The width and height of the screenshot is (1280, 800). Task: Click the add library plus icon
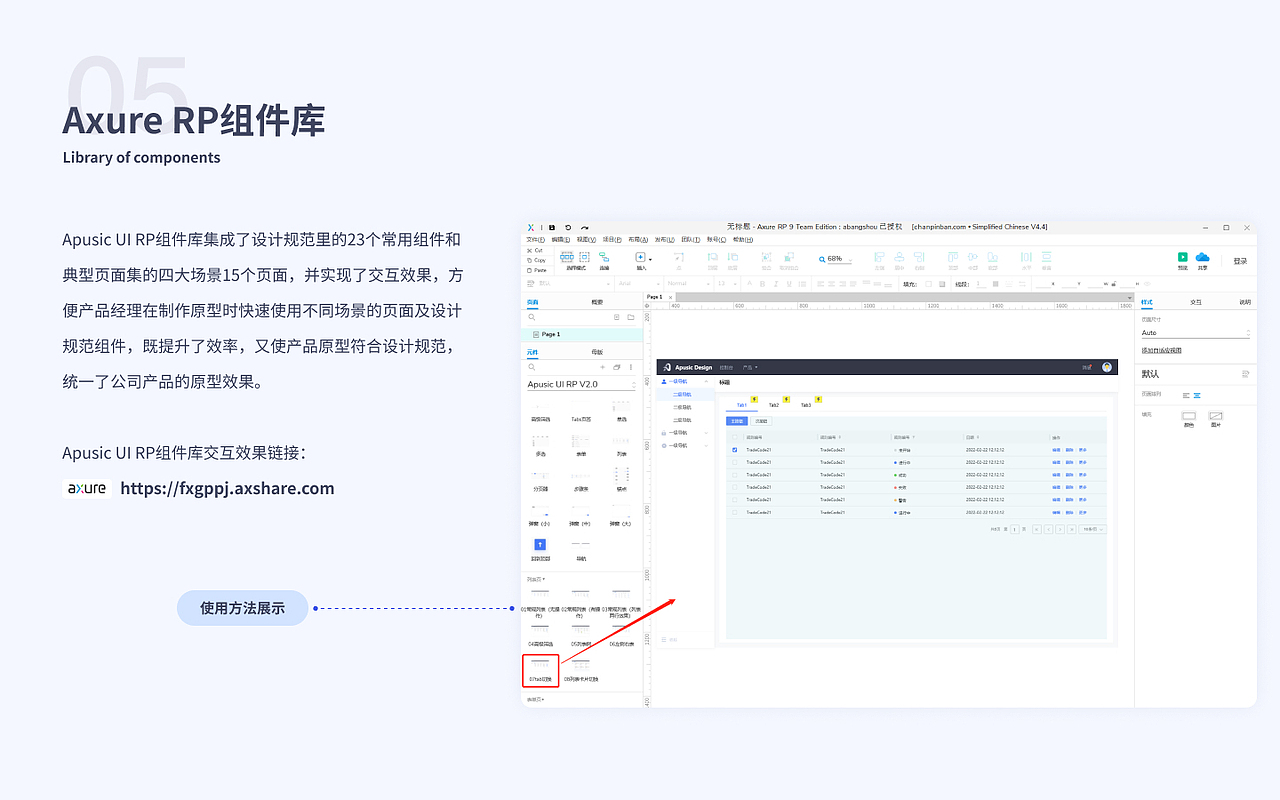click(602, 367)
